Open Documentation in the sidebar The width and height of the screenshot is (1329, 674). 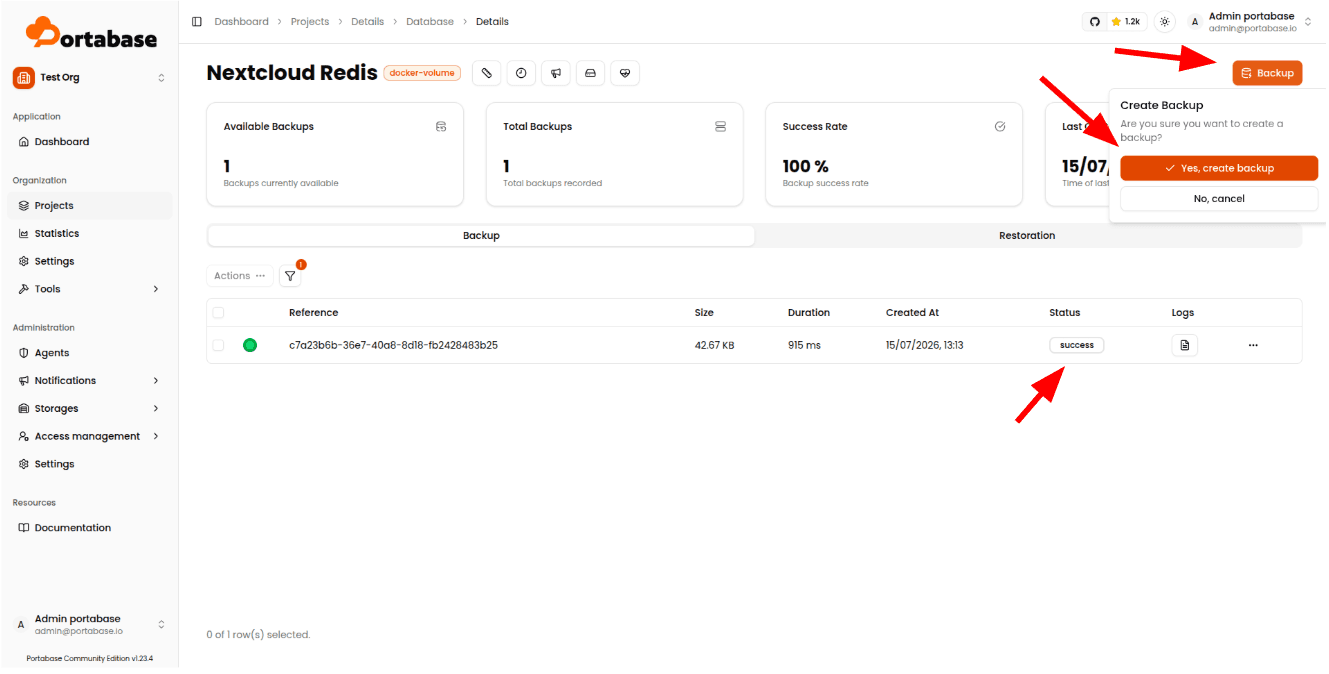(x=89, y=528)
